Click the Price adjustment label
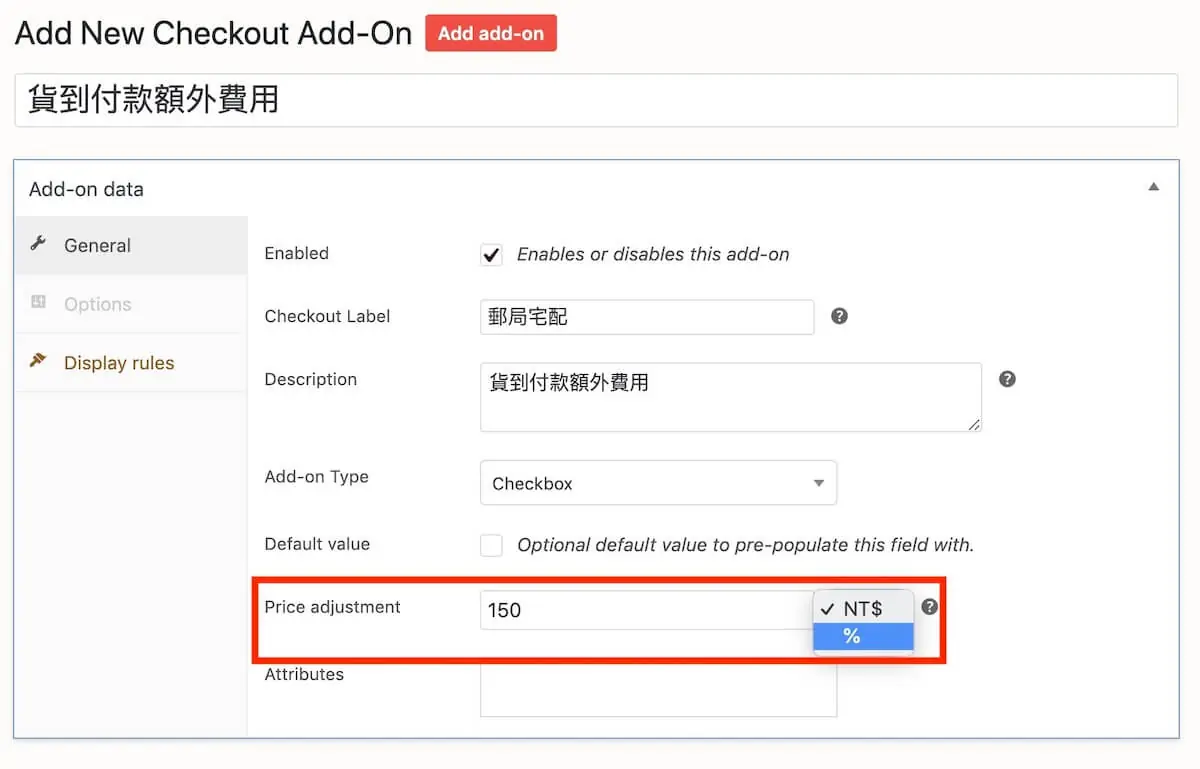This screenshot has width=1200, height=769. pyautogui.click(x=332, y=607)
